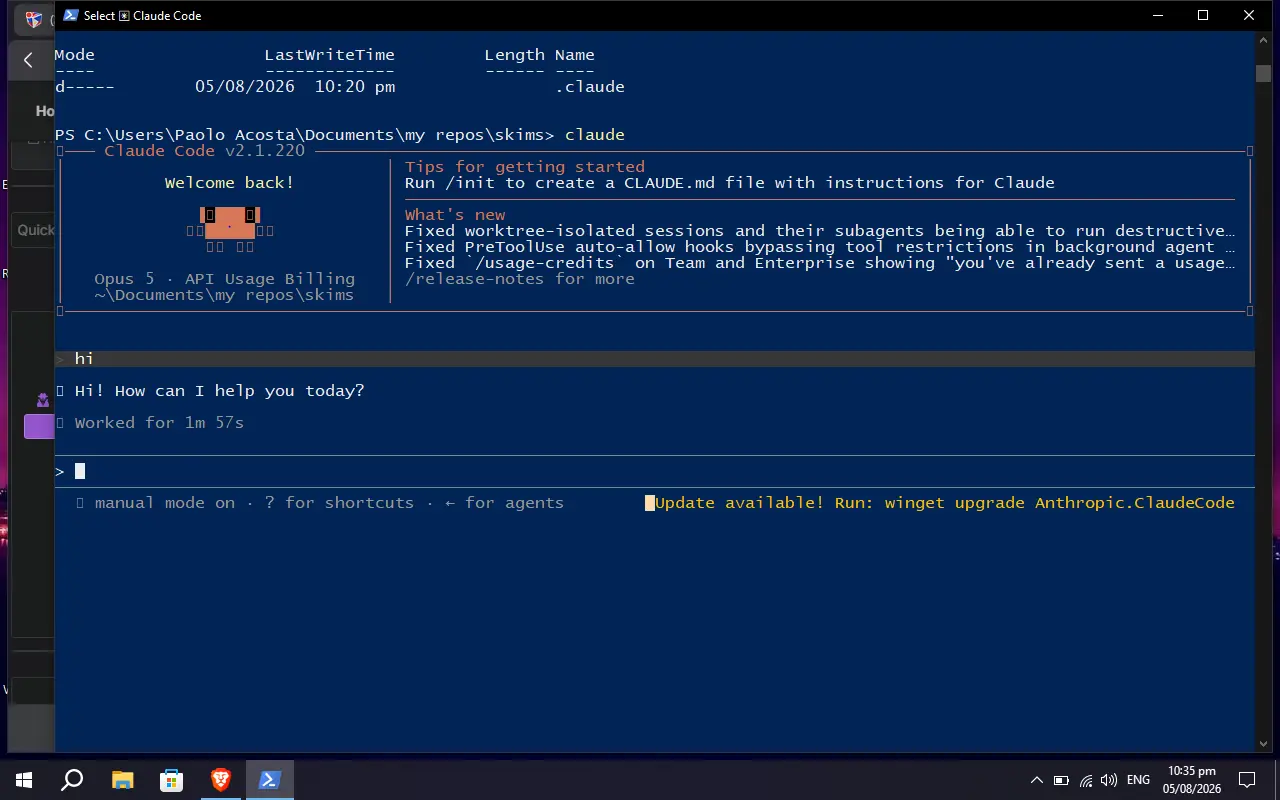Image resolution: width=1280 pixels, height=800 pixels.
Task: Click the '.claude' directory name
Action: click(x=590, y=87)
